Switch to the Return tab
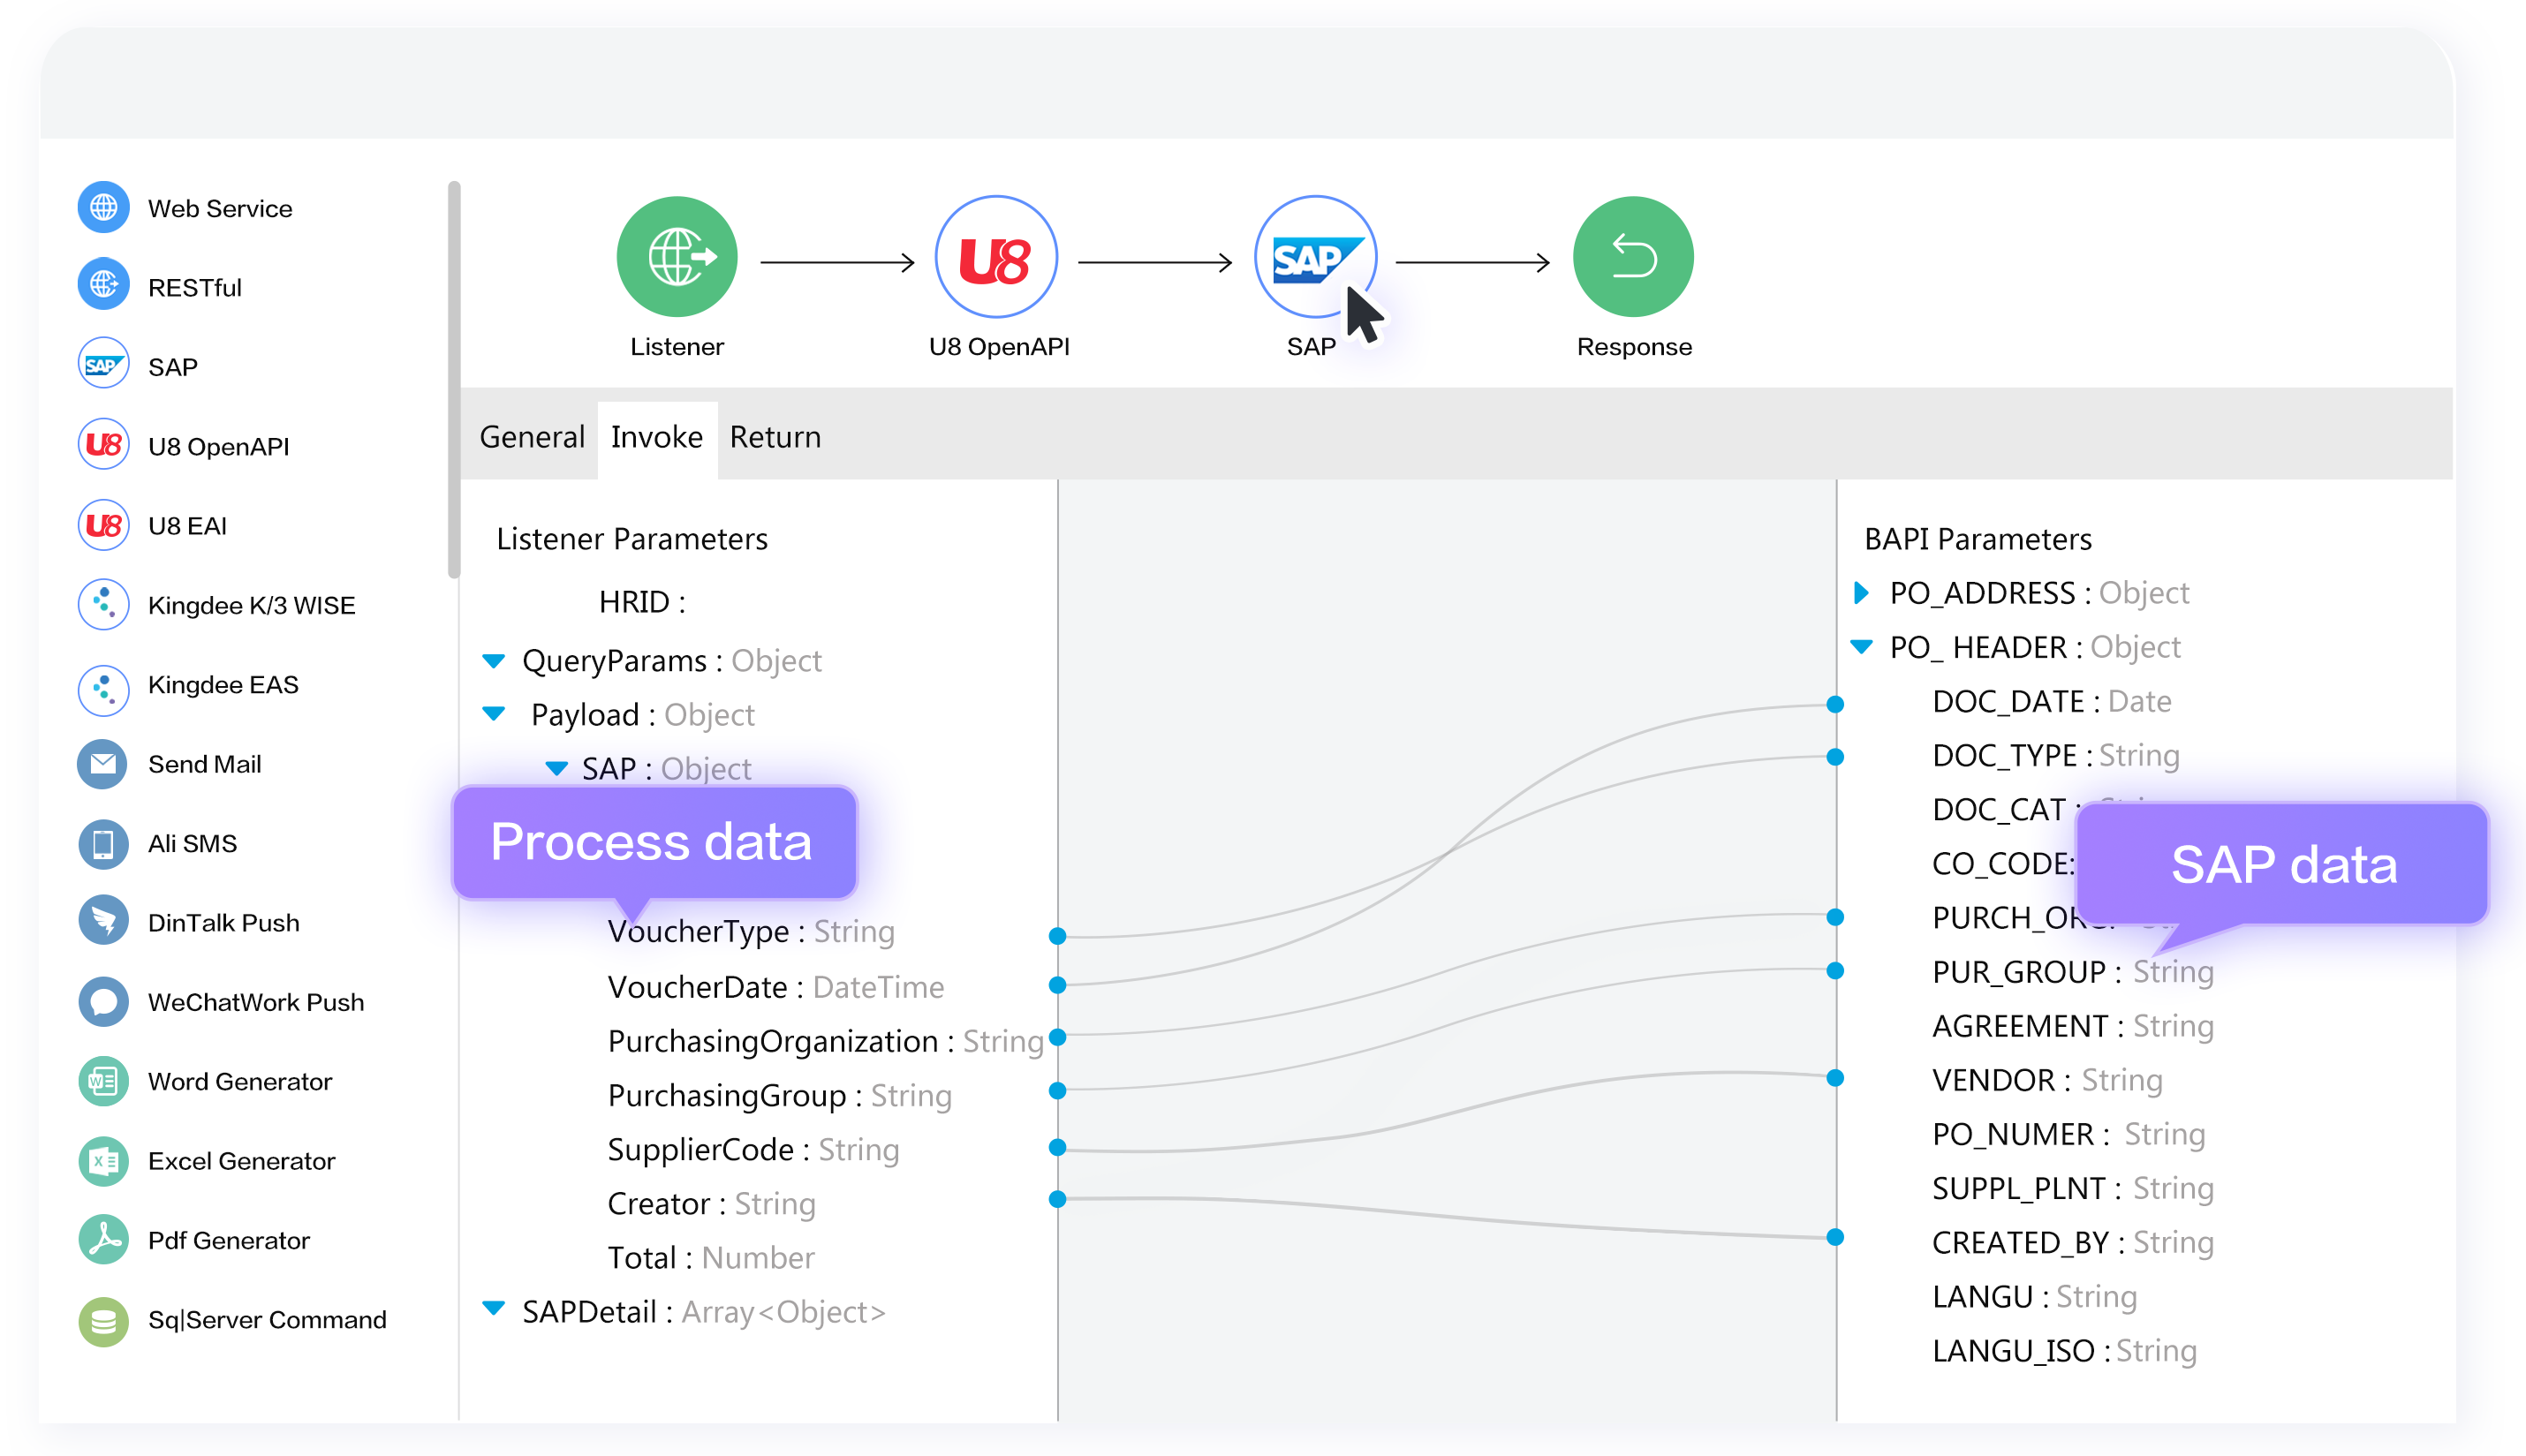This screenshot has height=1456, width=2526. pyautogui.click(x=775, y=437)
